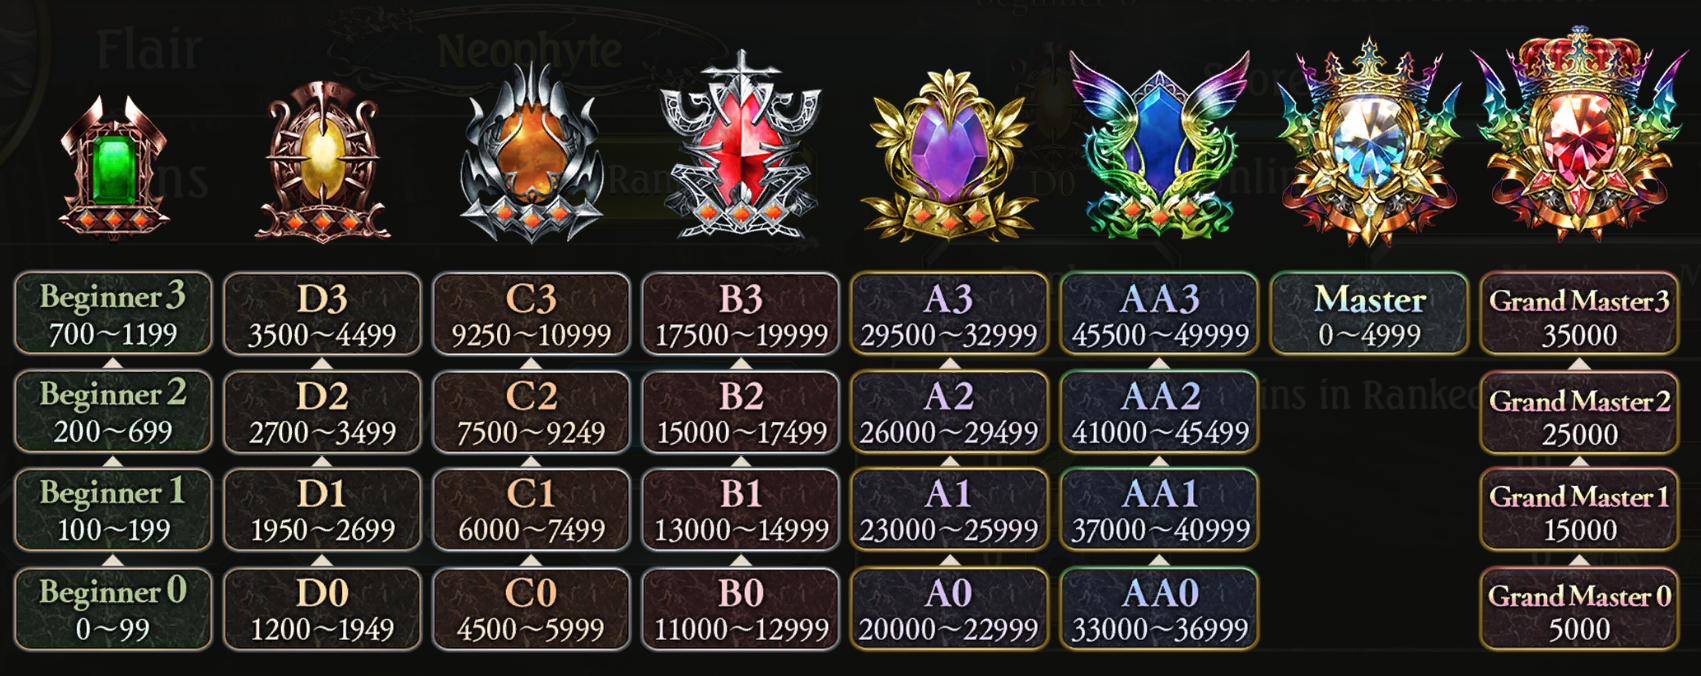Click the green emerald Beginner rank emblem
The height and width of the screenshot is (676, 1701).
click(113, 168)
